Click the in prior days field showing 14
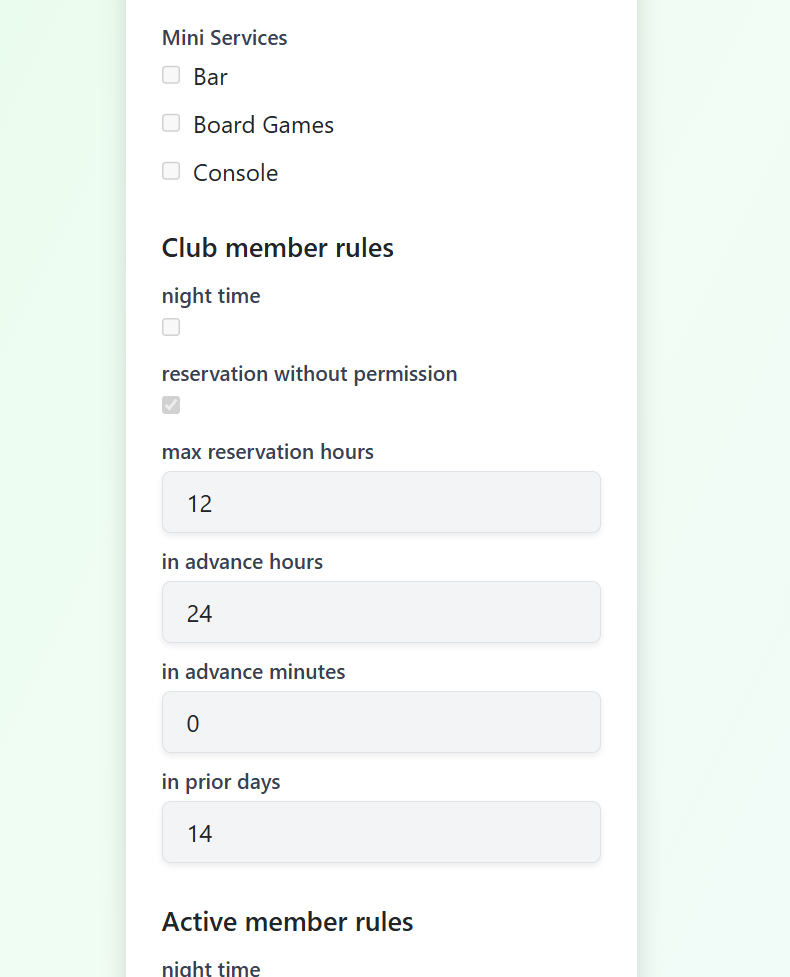Viewport: 790px width, 977px height. pos(380,832)
